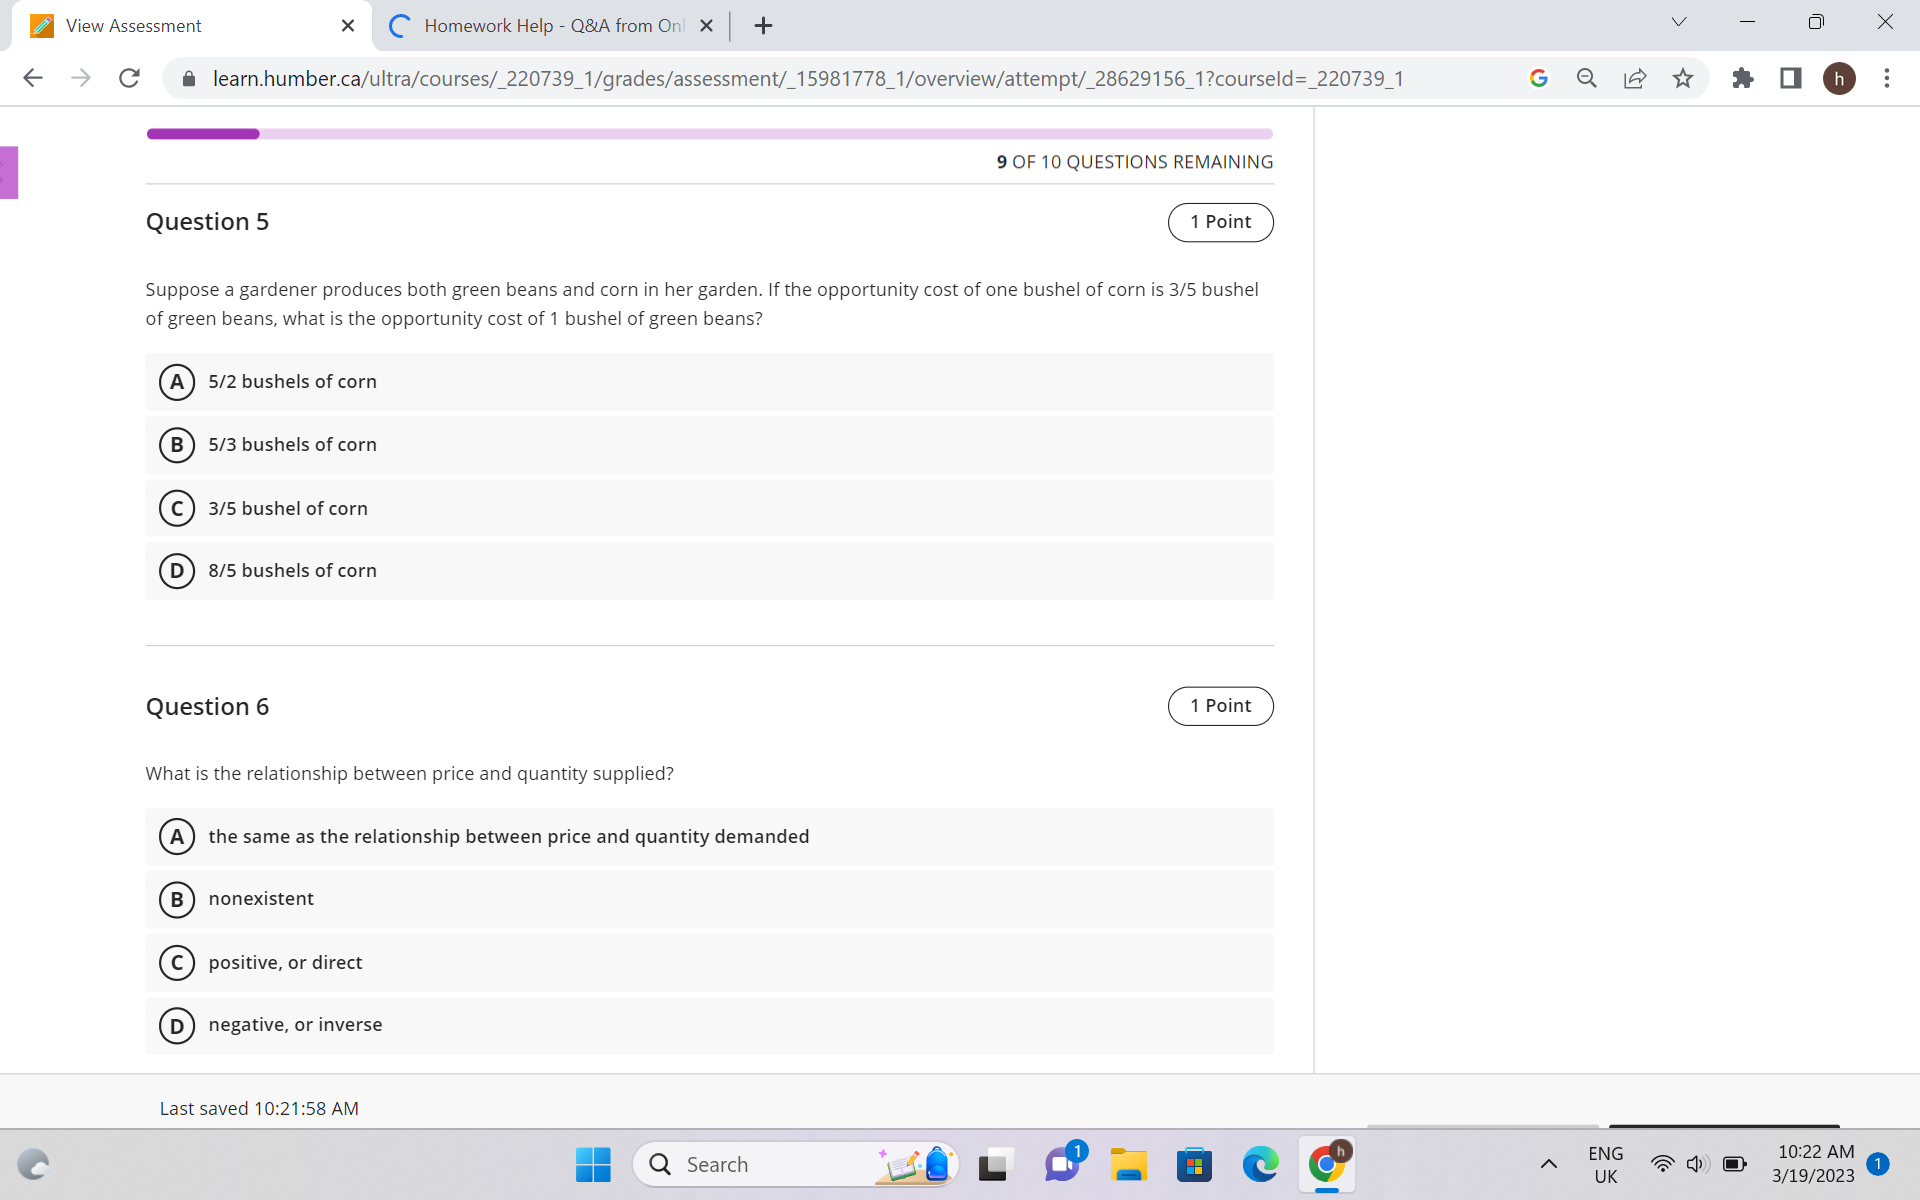Open the Chrome profile avatar
This screenshot has height=1200, width=1920.
[x=1841, y=79]
